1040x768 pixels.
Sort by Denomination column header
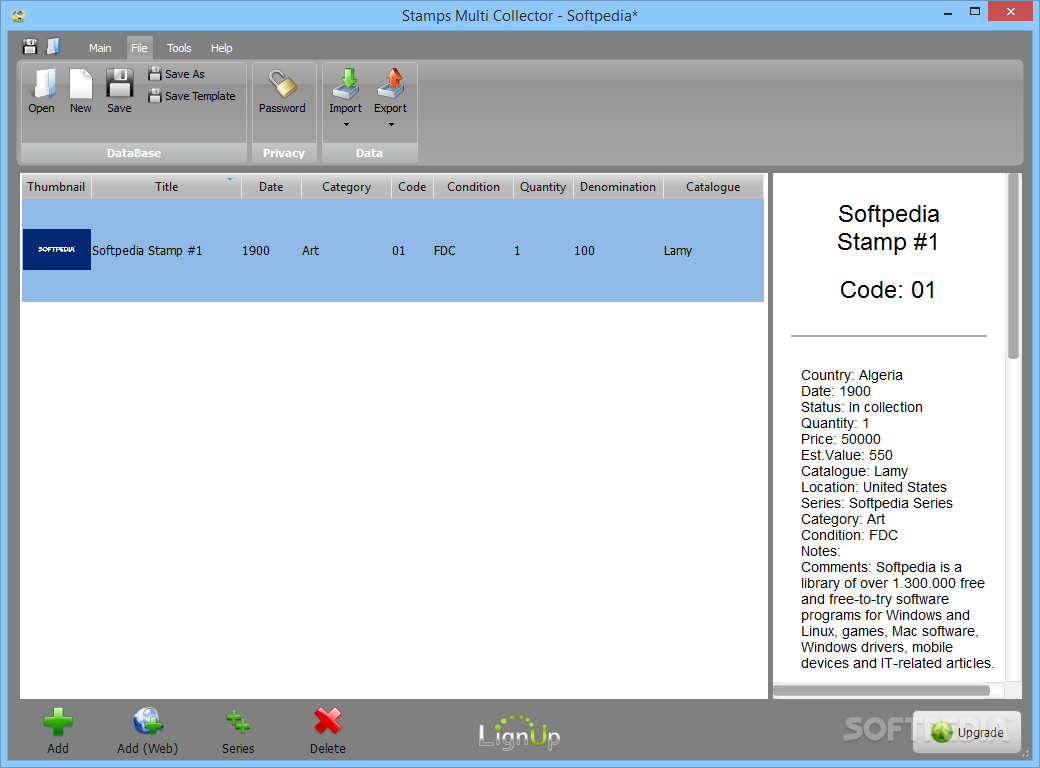pyautogui.click(x=618, y=187)
